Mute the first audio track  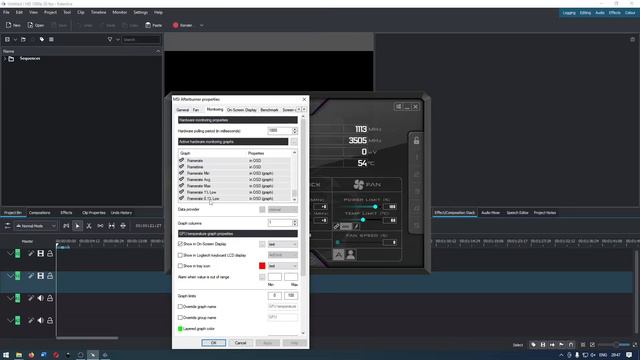[40, 298]
